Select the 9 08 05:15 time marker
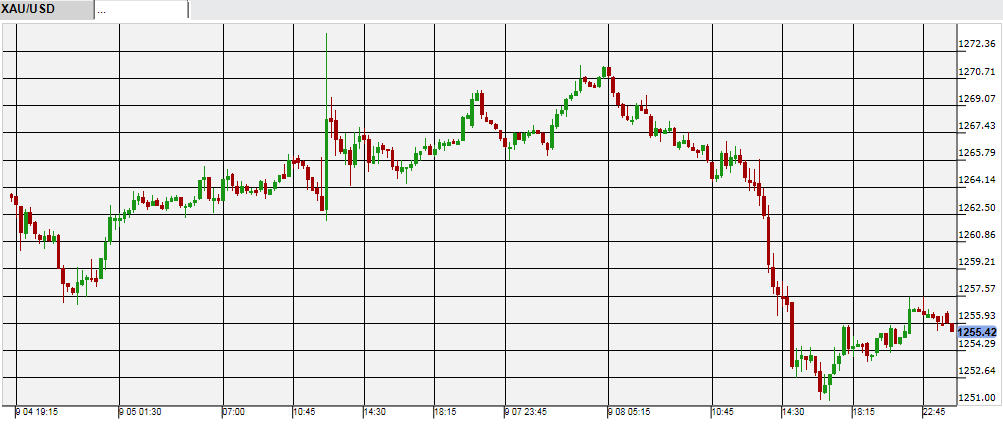1003x428 pixels. (630, 411)
